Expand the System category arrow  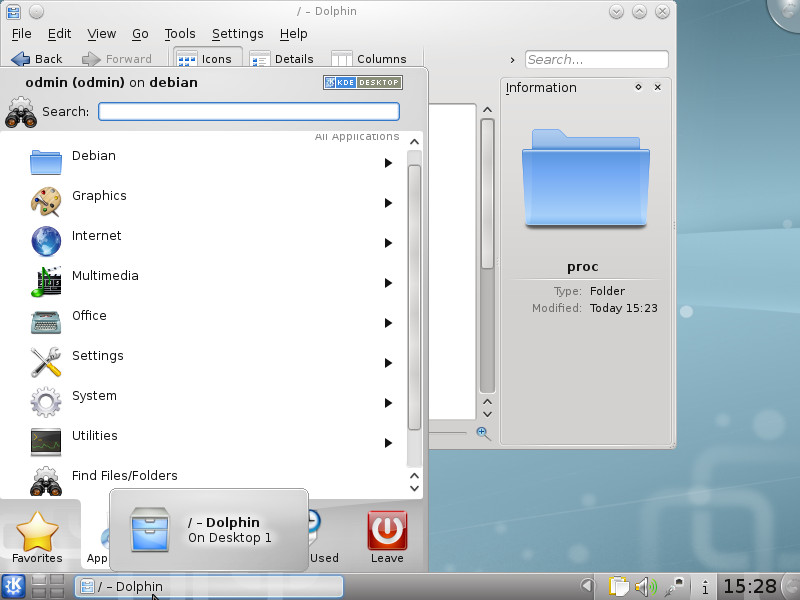tap(388, 403)
